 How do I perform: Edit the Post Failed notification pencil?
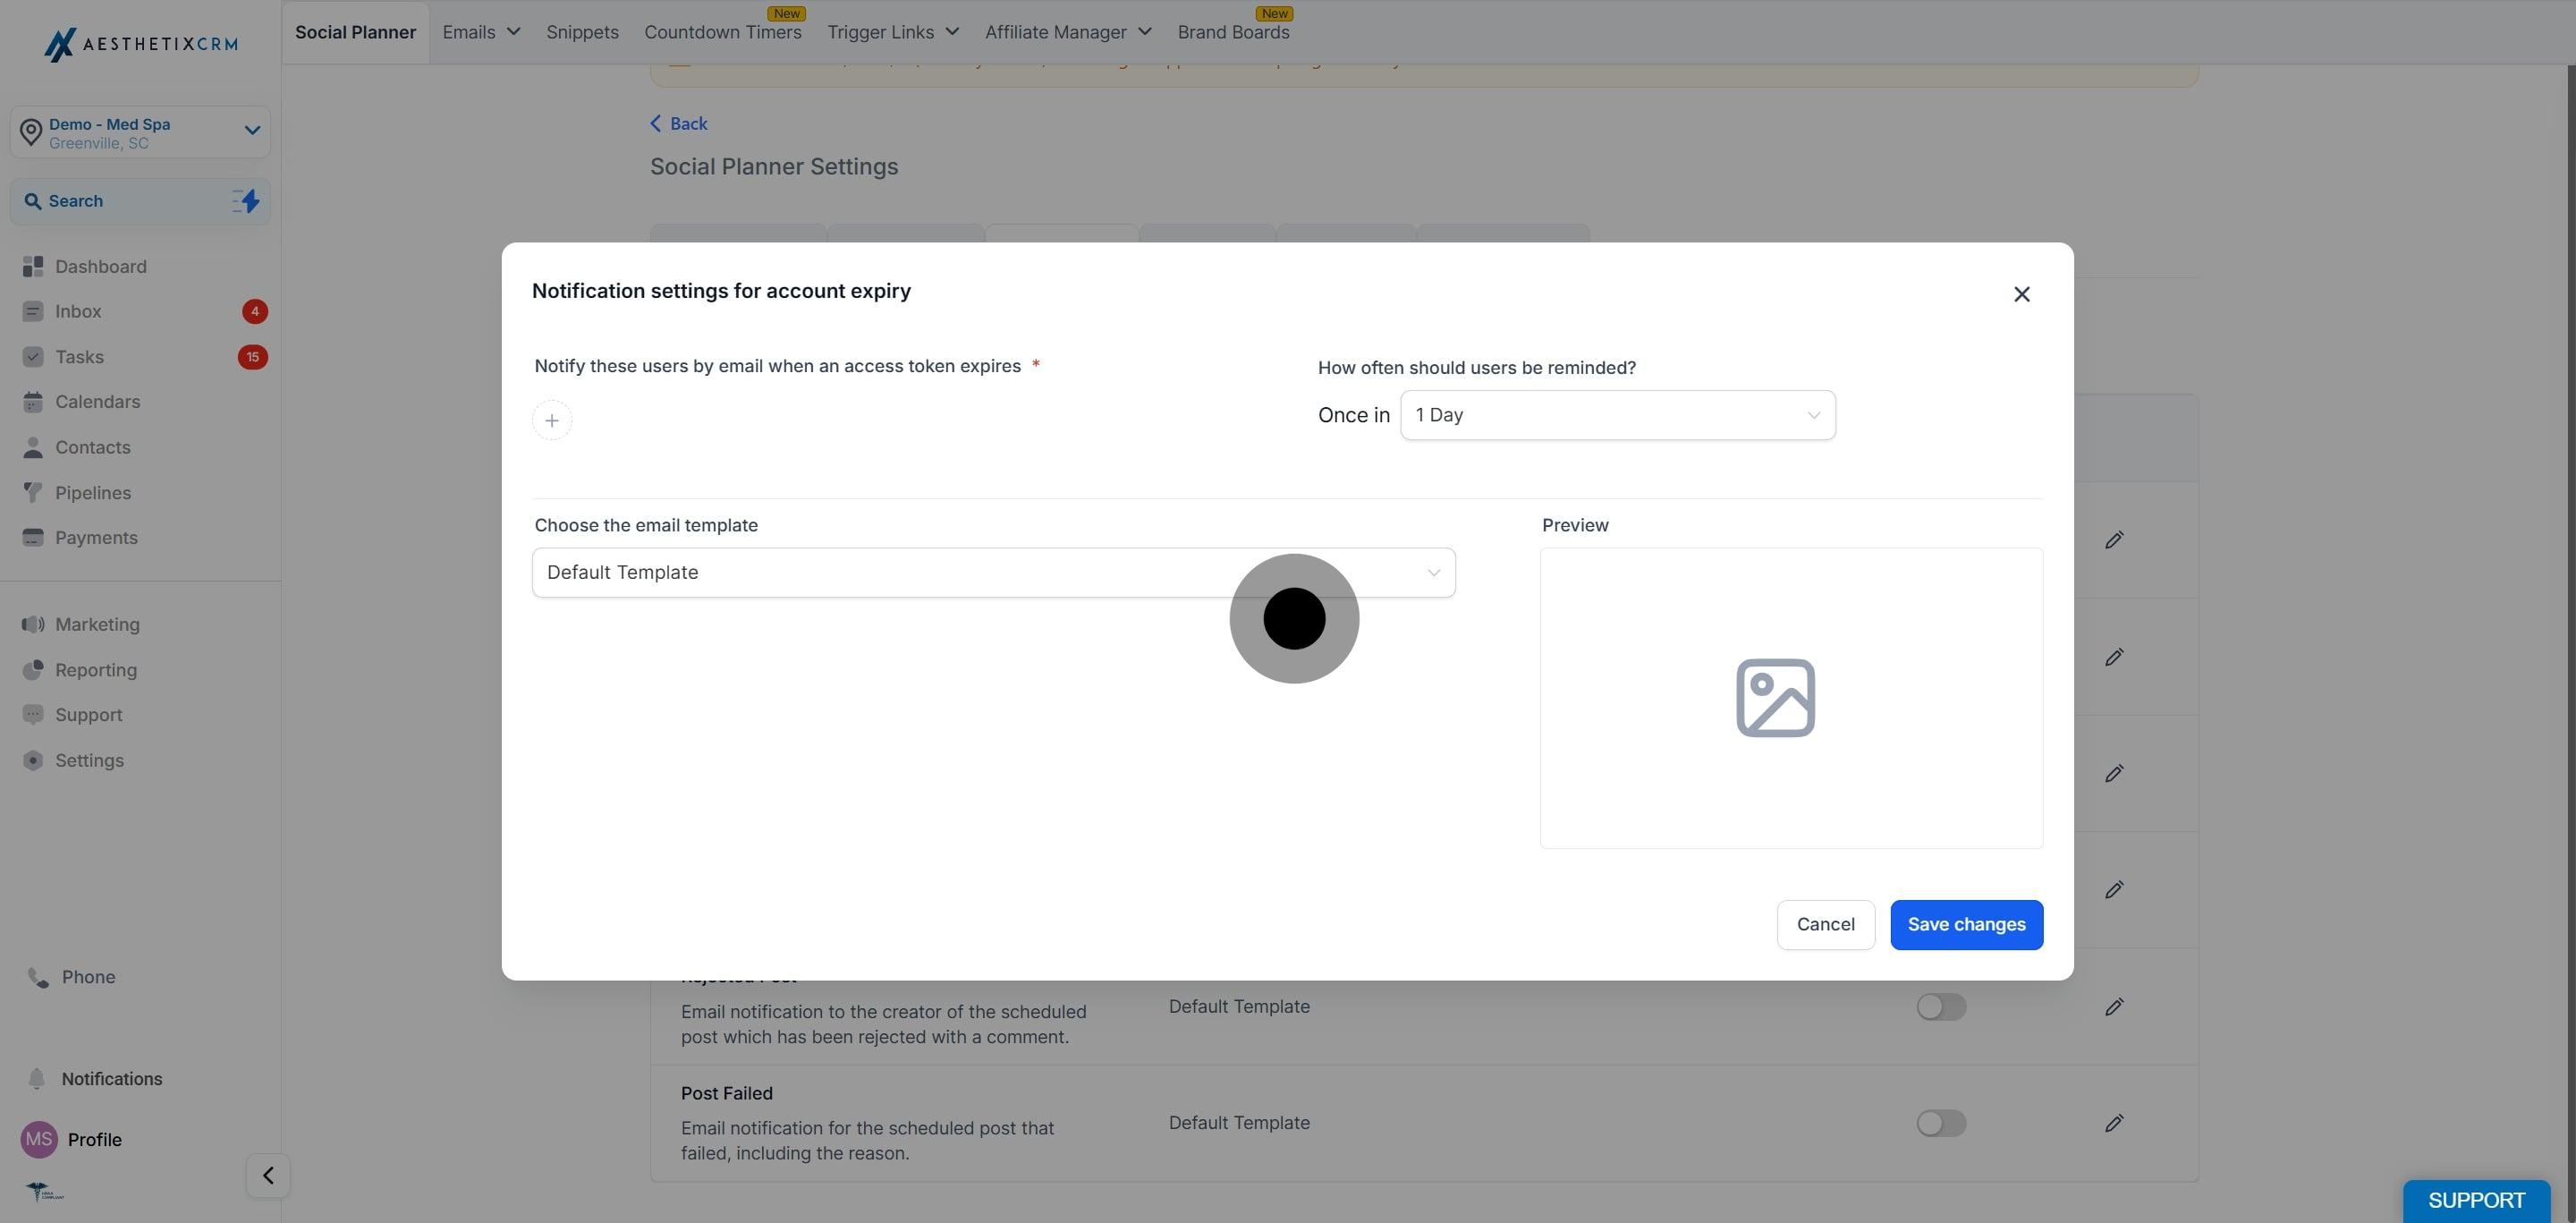tap(2114, 1124)
